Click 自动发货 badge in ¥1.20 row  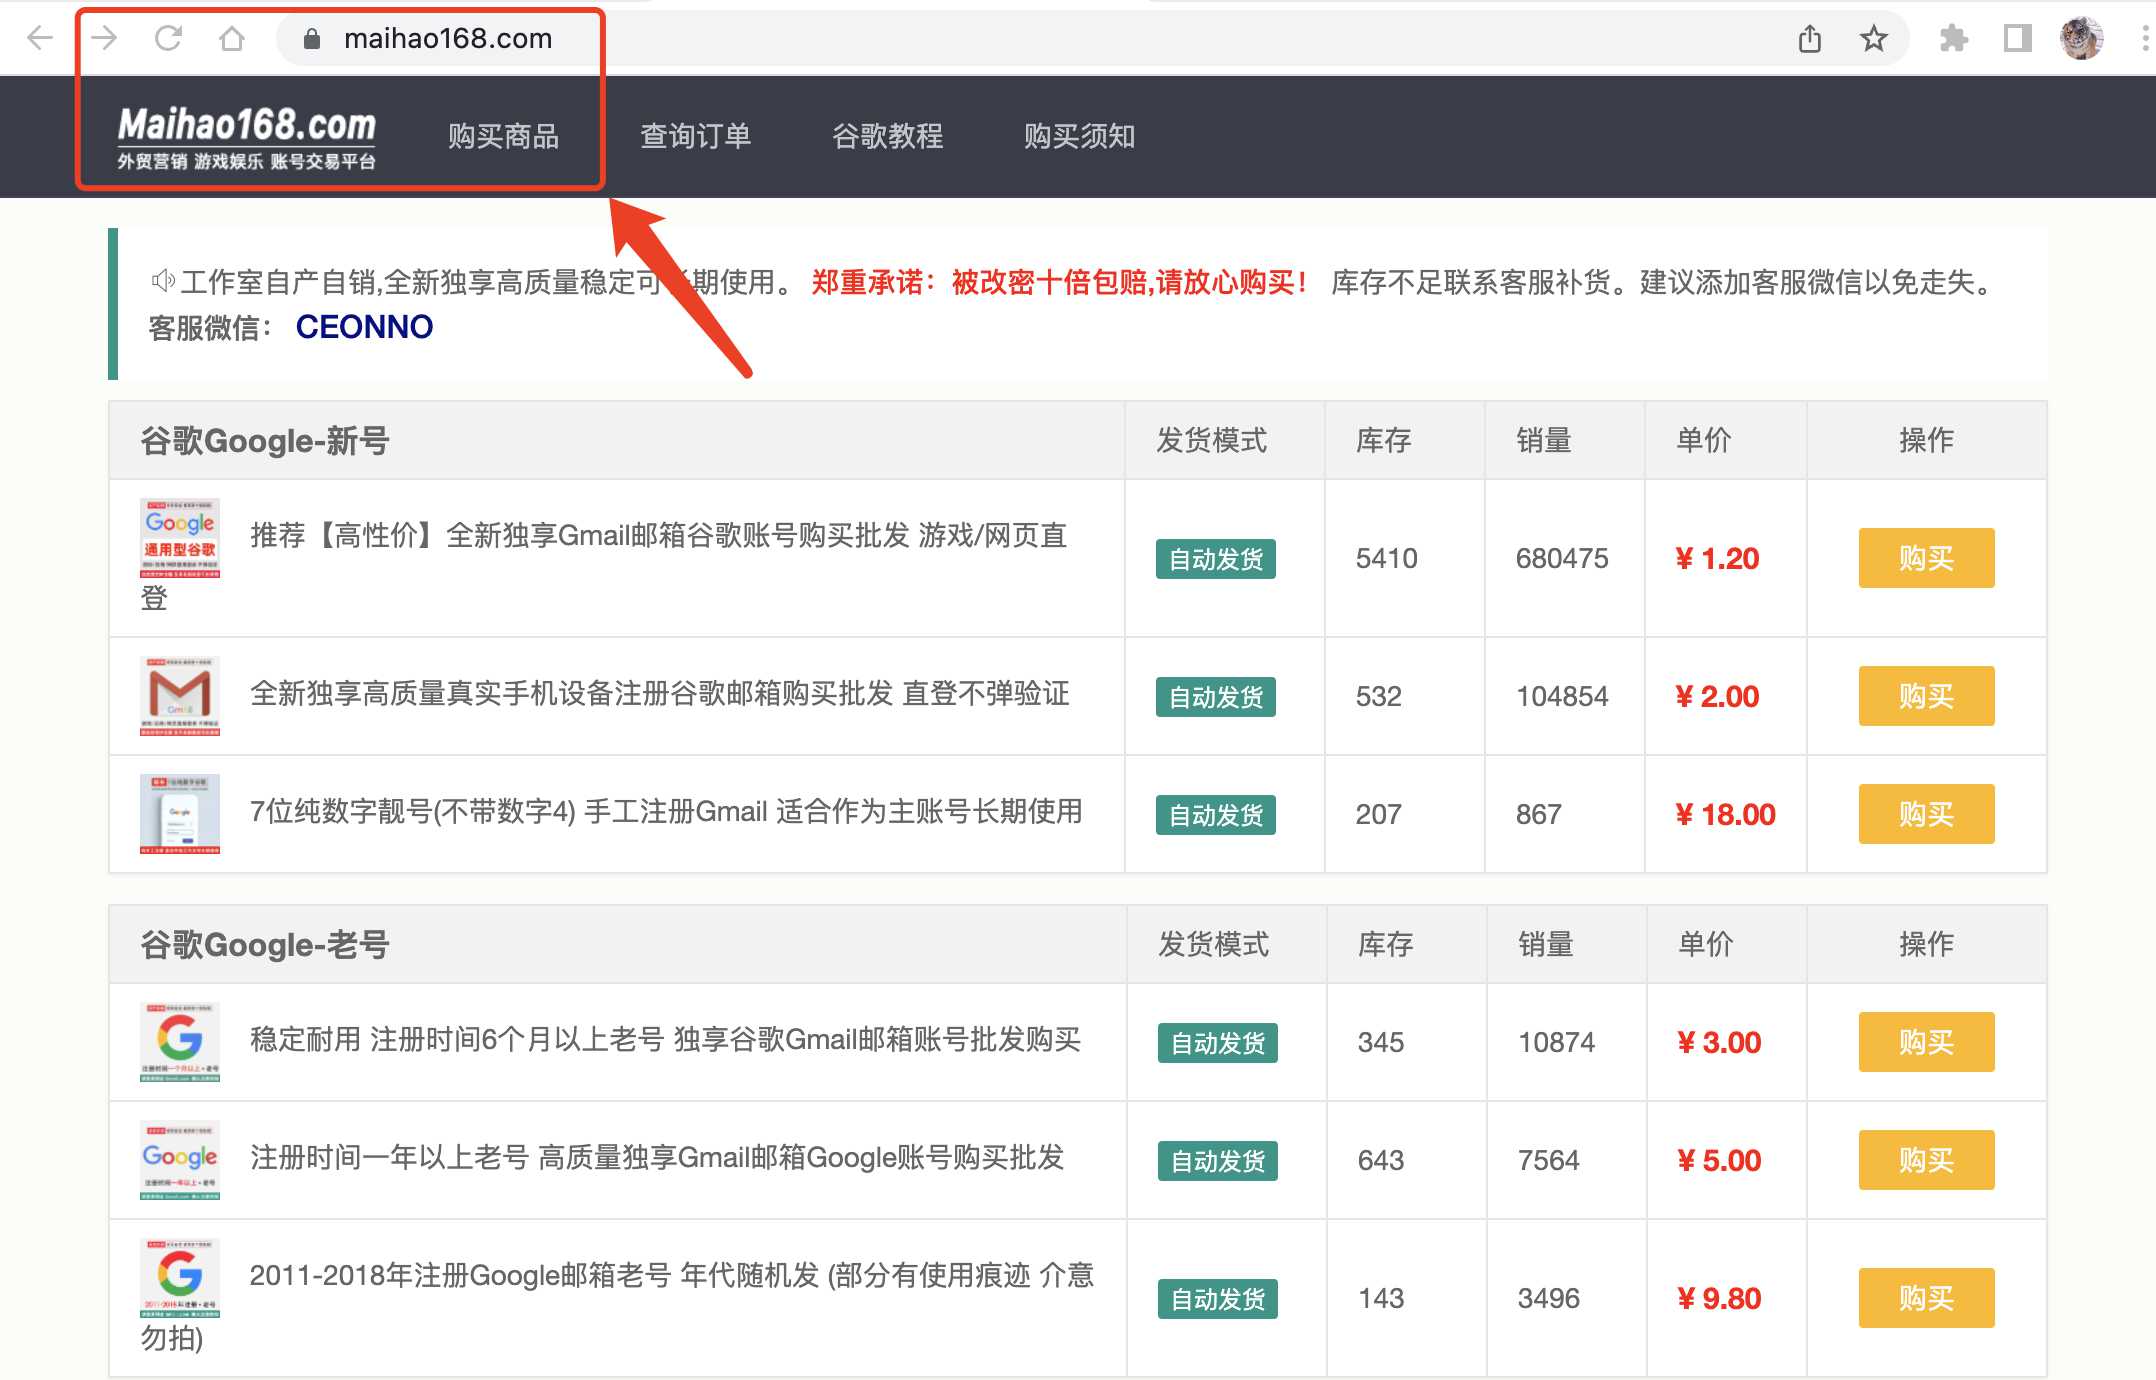coord(1216,559)
